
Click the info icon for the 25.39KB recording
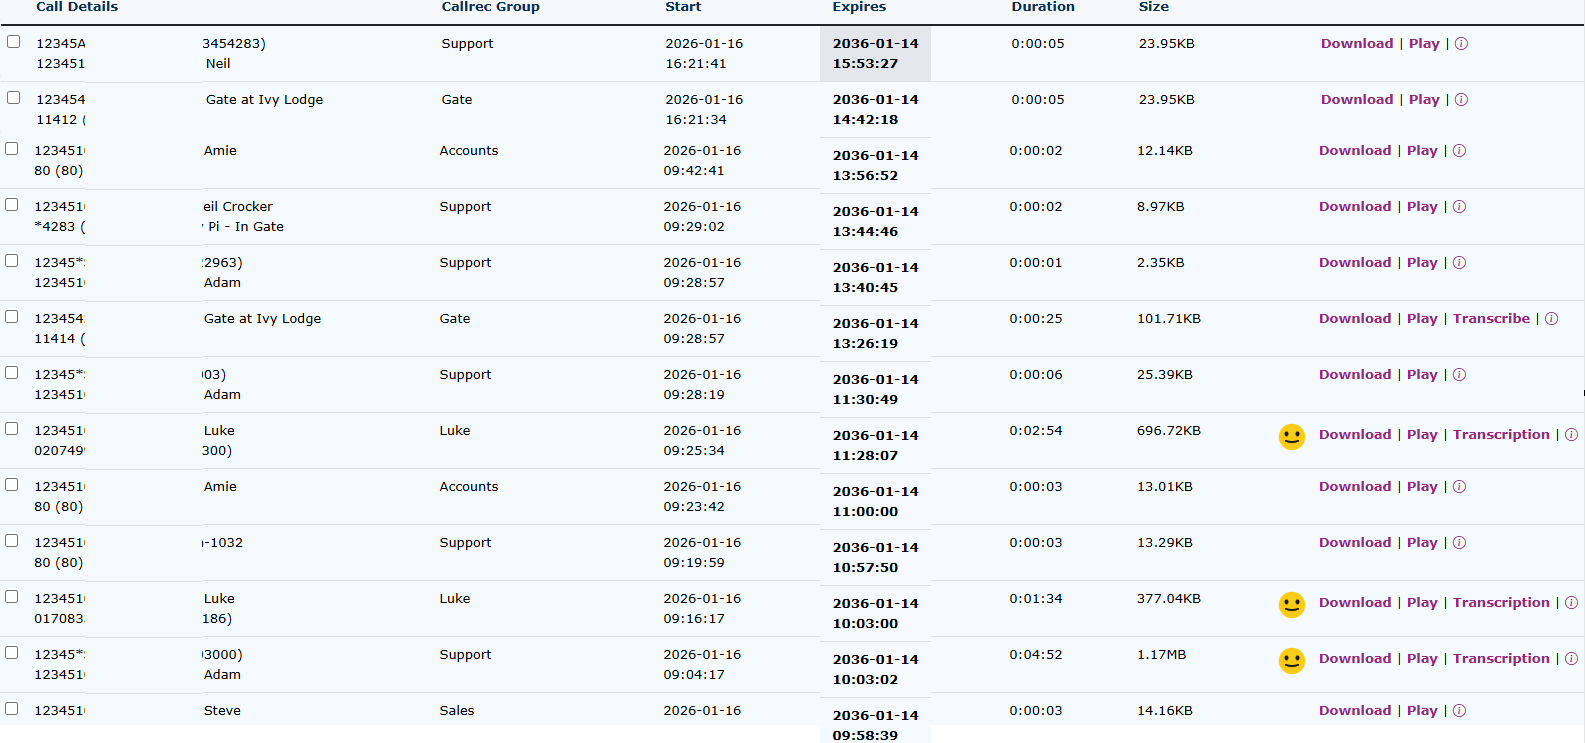pos(1459,375)
